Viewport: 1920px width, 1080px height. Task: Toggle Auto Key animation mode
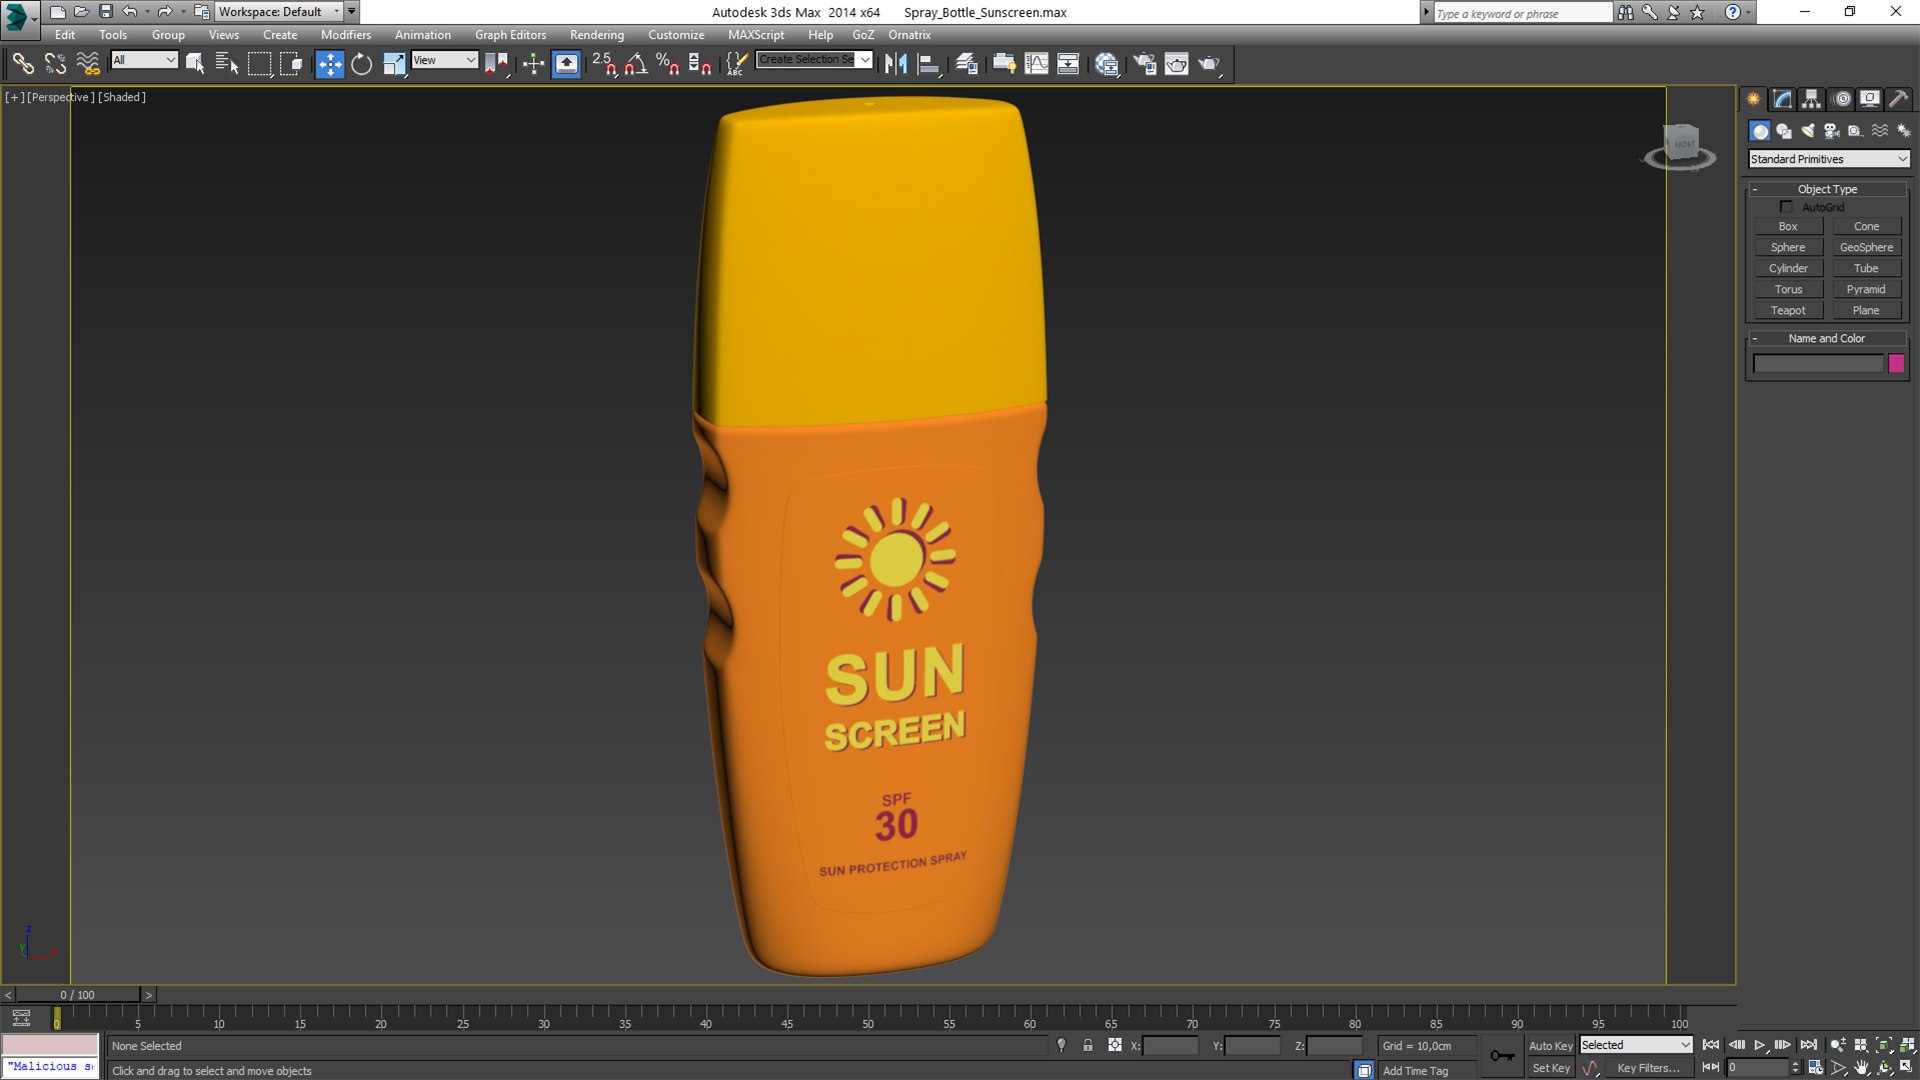click(x=1551, y=1046)
